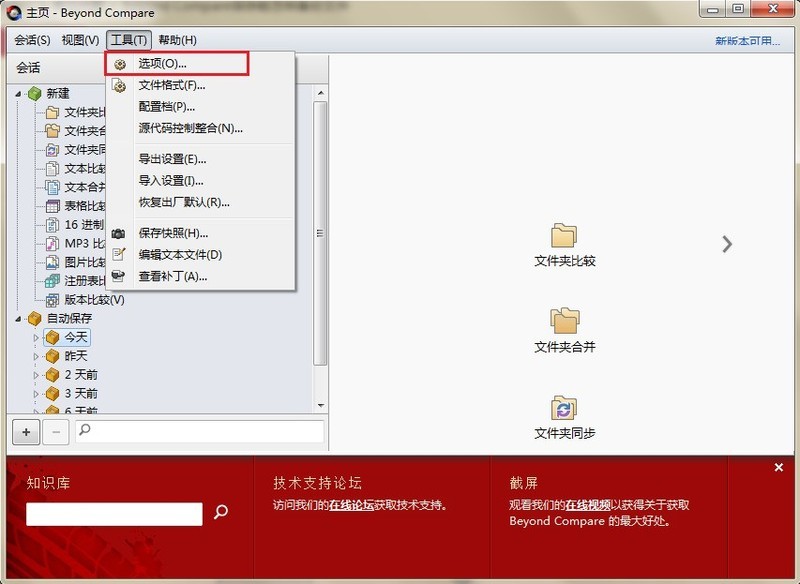This screenshot has width=800, height=584.
Task: Launch 文件夹比较 from the home view
Action: (x=564, y=245)
